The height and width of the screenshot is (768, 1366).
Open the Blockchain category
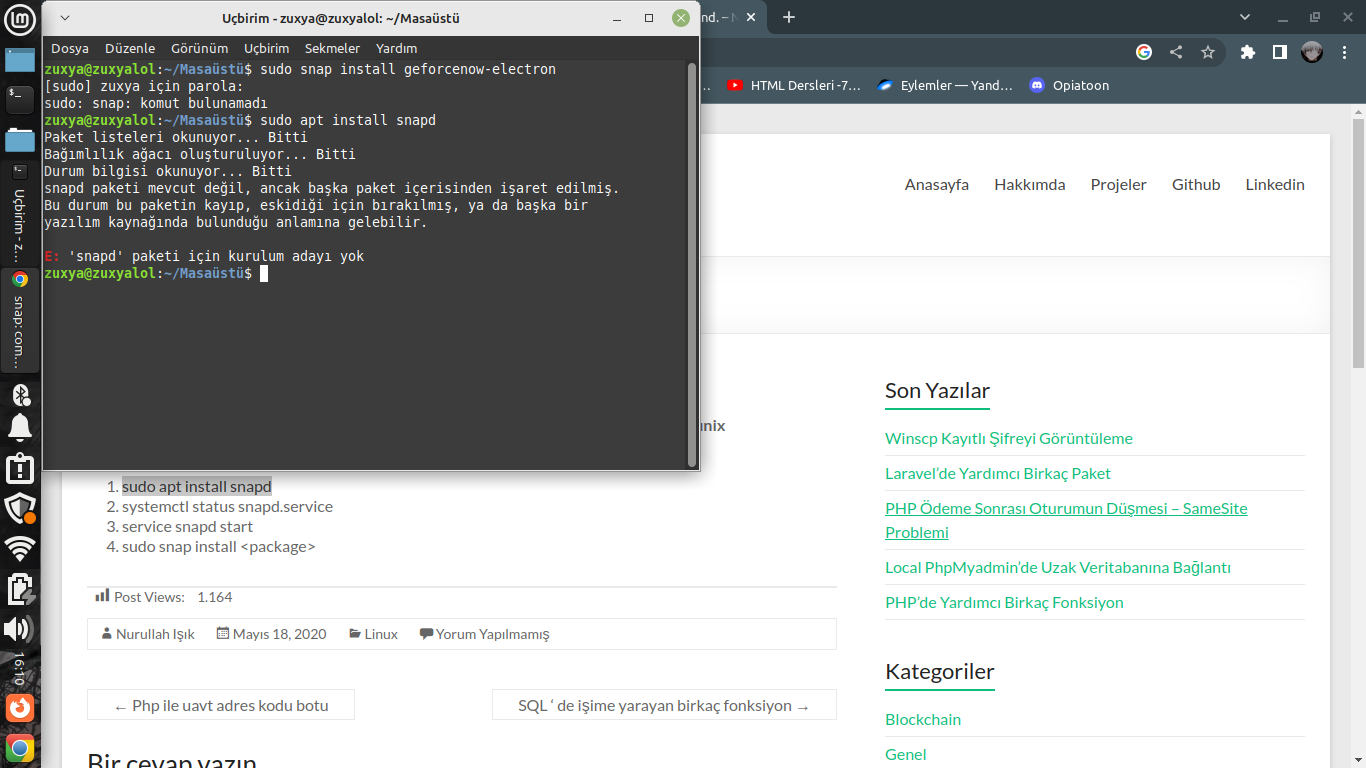923,719
